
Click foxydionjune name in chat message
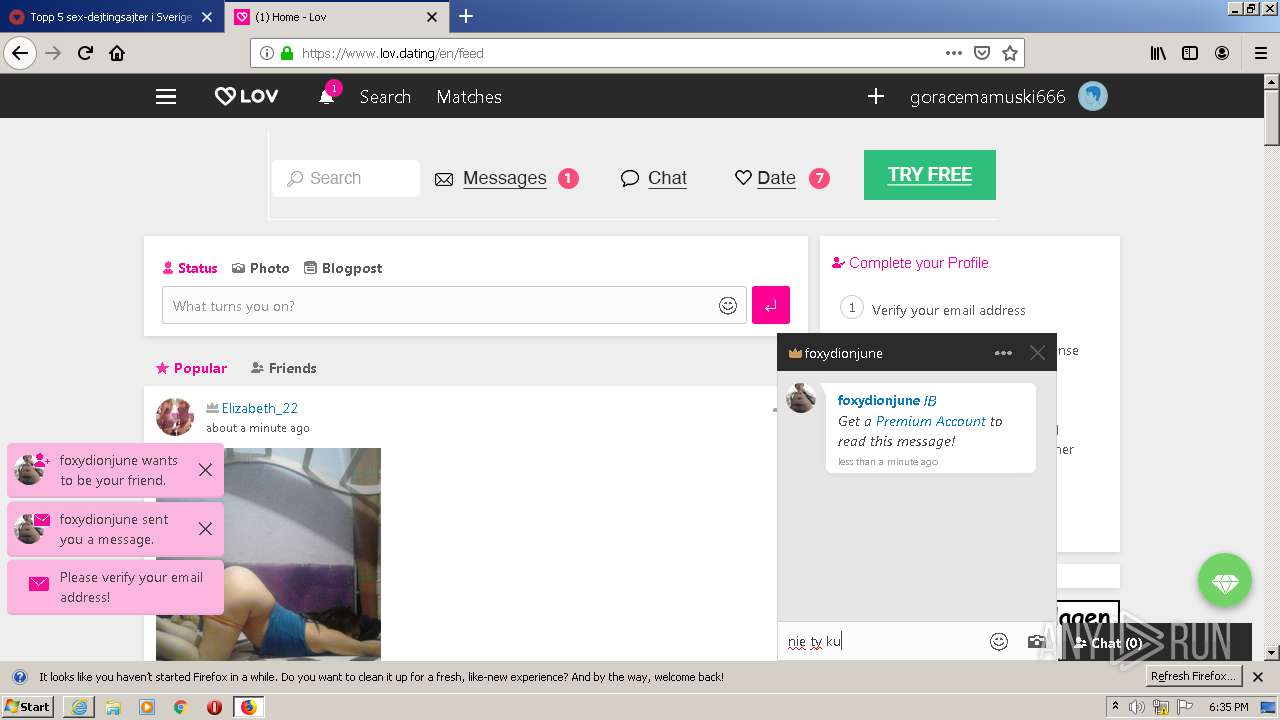(878, 400)
